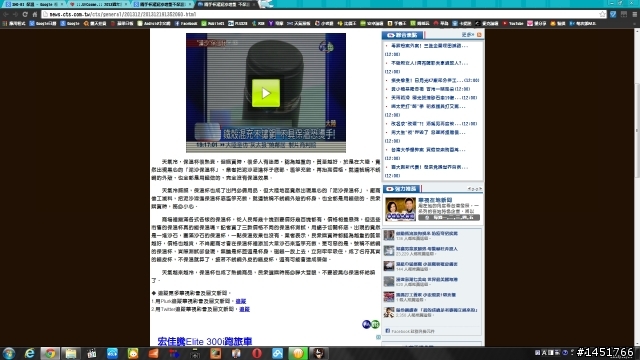The height and width of the screenshot is (360, 640).
Task: Open the Chrome menu icon at toolbar end
Action: pos(634,14)
